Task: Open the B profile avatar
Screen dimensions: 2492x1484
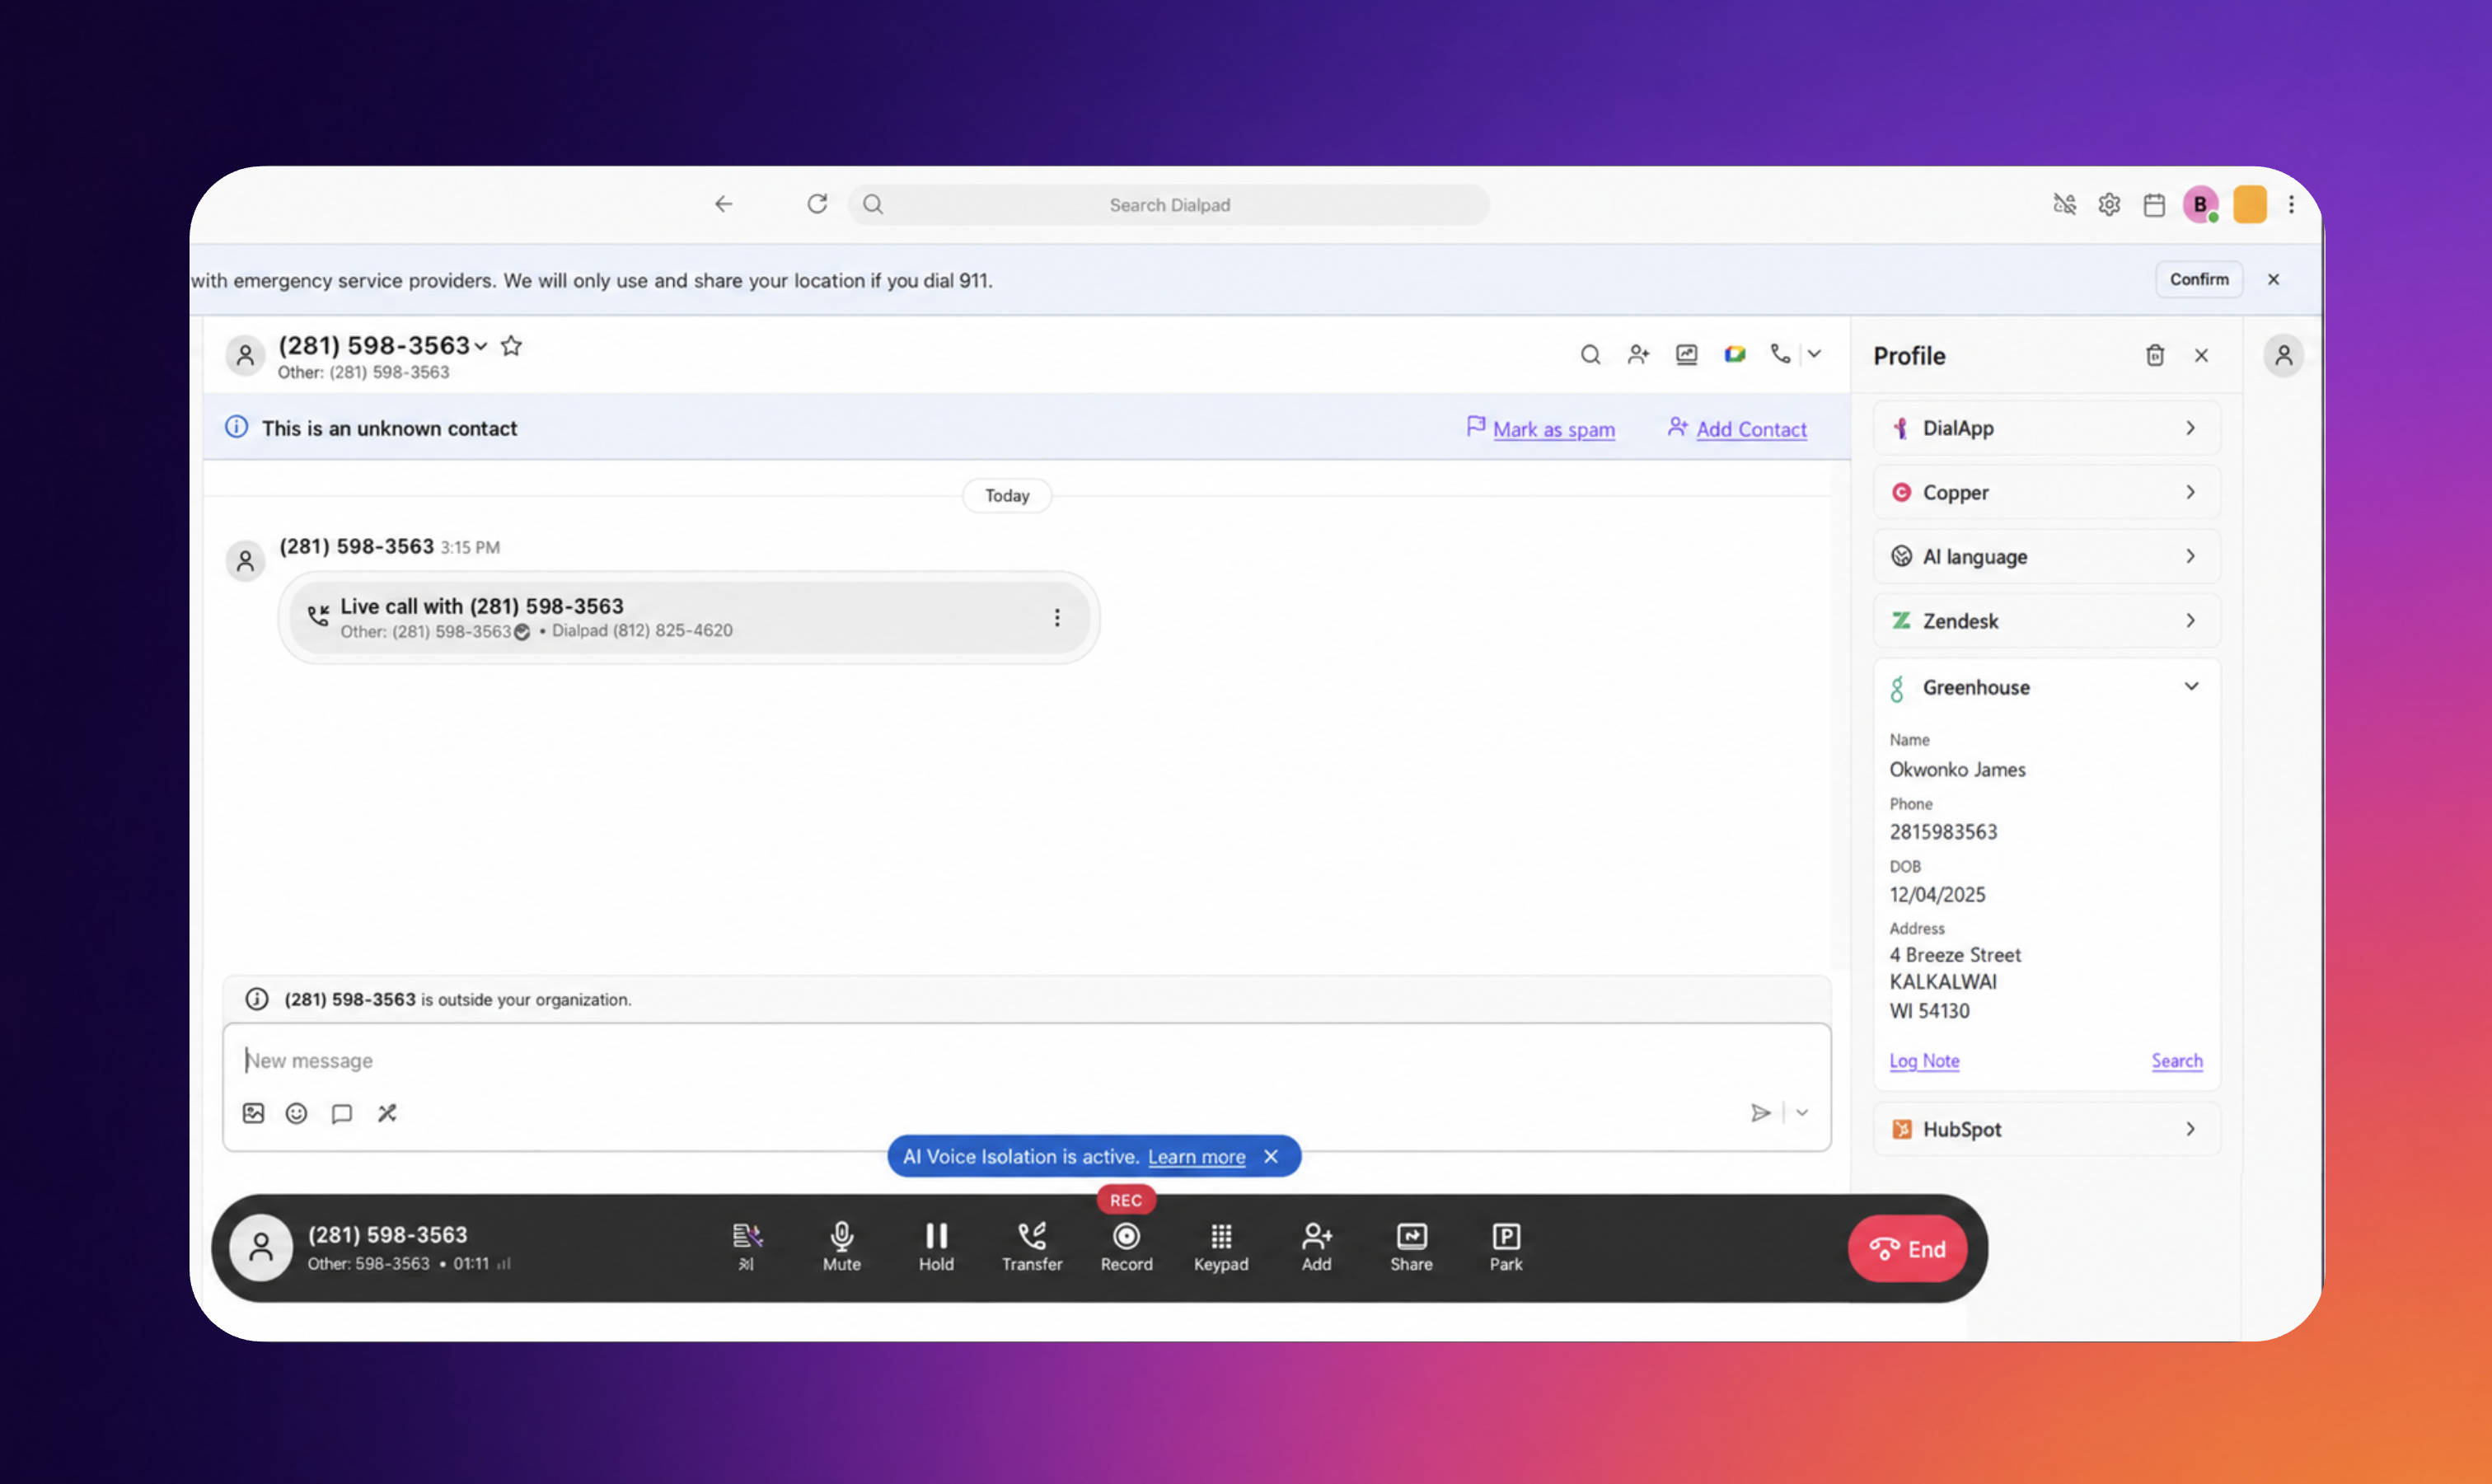Action: 2200,205
